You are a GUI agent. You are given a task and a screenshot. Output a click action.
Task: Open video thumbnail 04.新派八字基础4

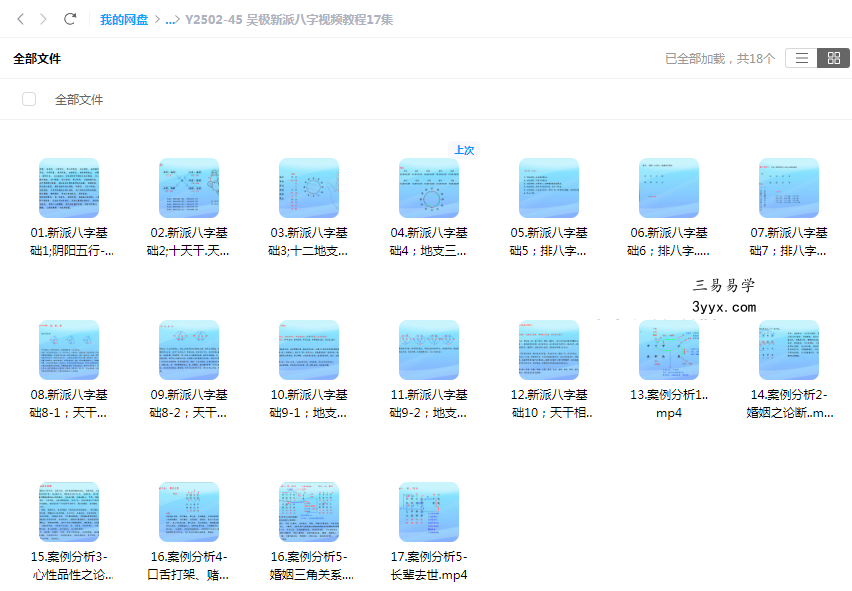[x=429, y=188]
